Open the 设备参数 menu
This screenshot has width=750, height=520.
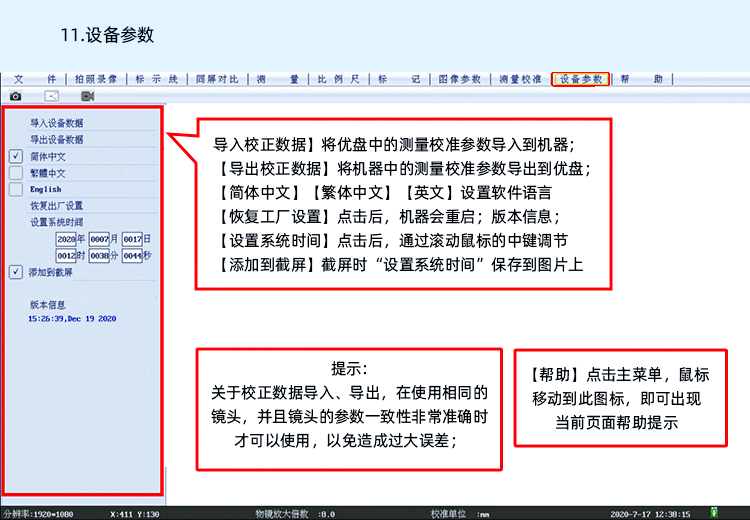click(581, 78)
